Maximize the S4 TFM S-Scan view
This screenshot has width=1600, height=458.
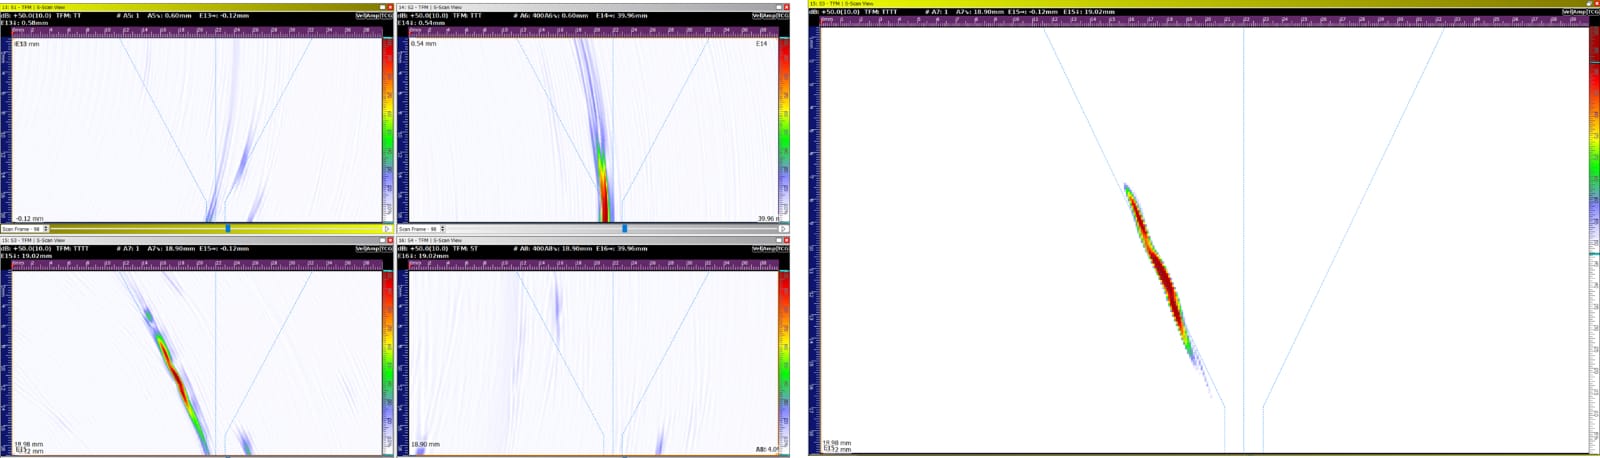point(779,240)
